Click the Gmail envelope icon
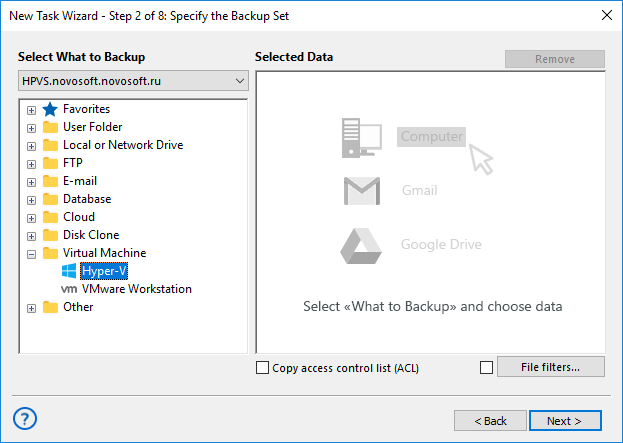This screenshot has height=443, width=623. click(x=362, y=191)
